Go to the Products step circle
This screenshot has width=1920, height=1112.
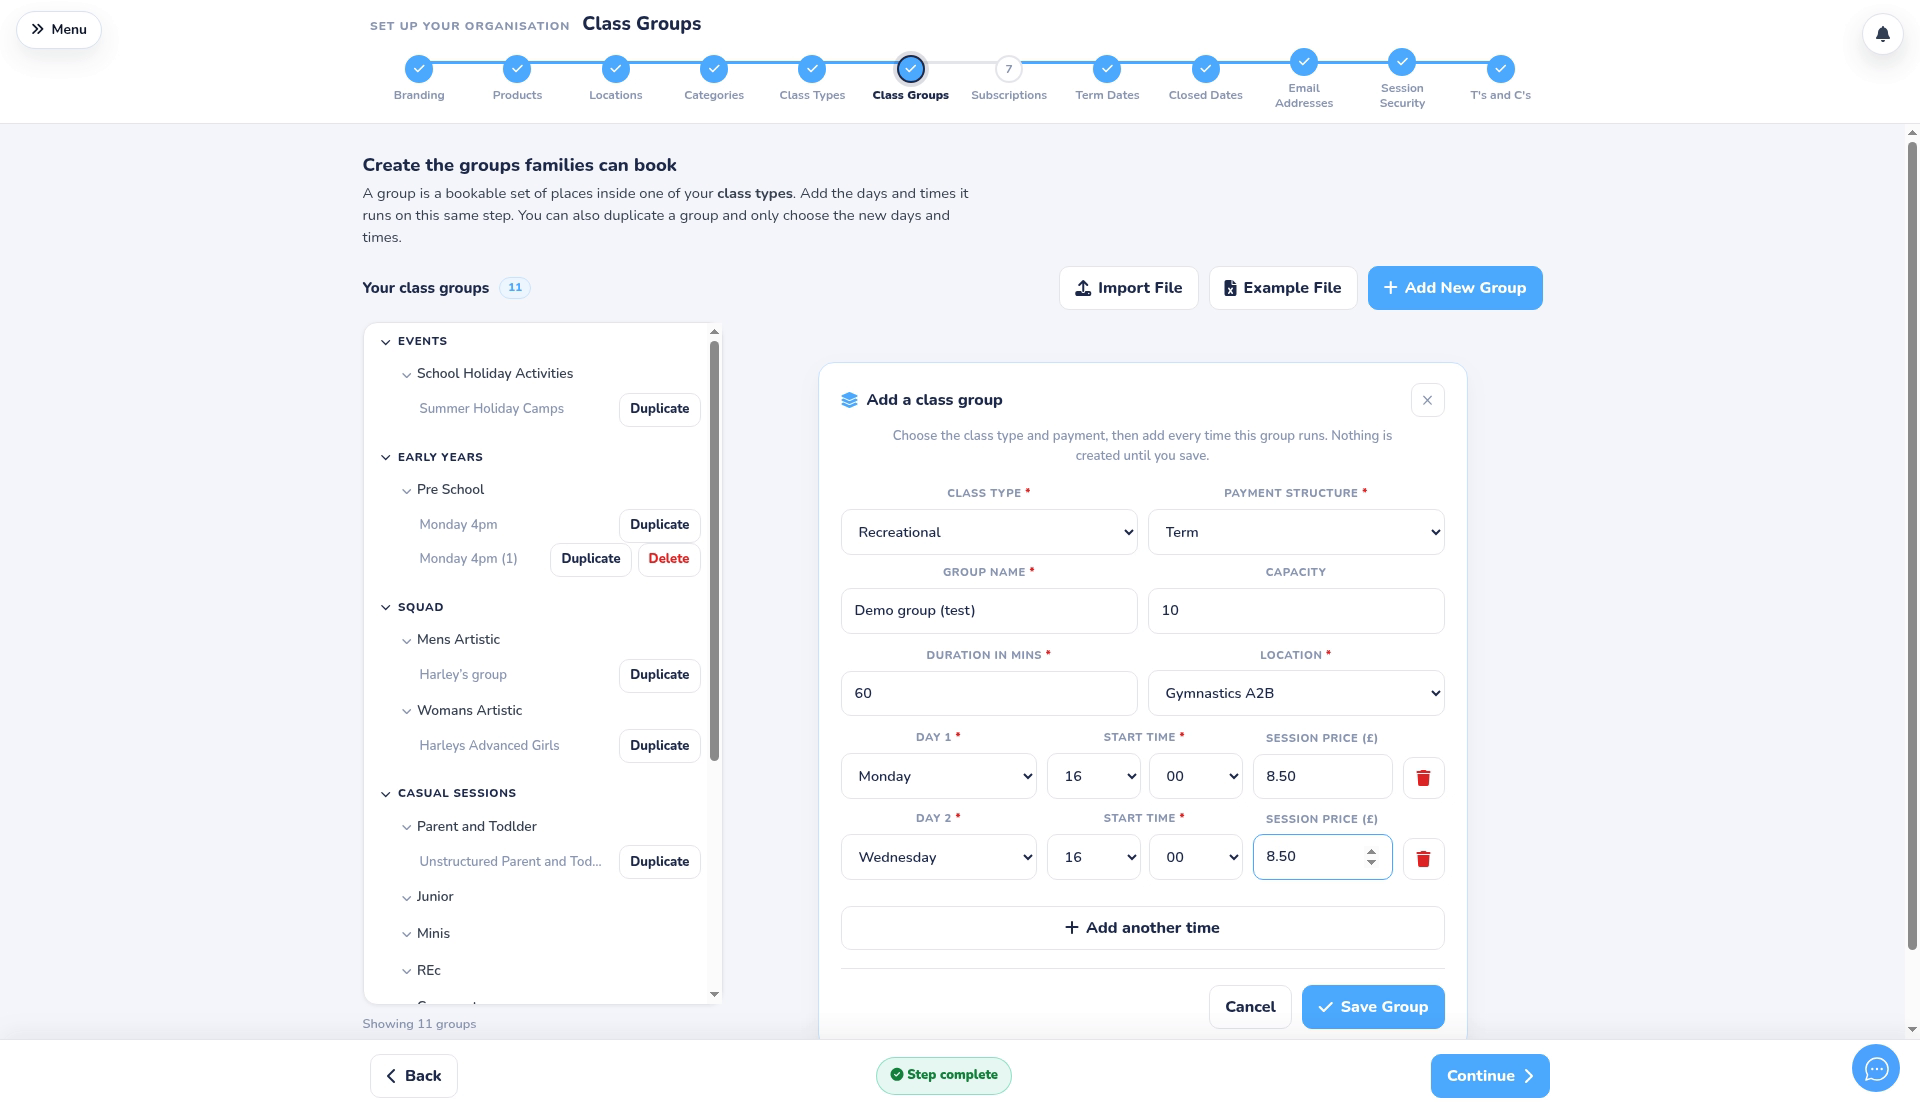tap(517, 69)
